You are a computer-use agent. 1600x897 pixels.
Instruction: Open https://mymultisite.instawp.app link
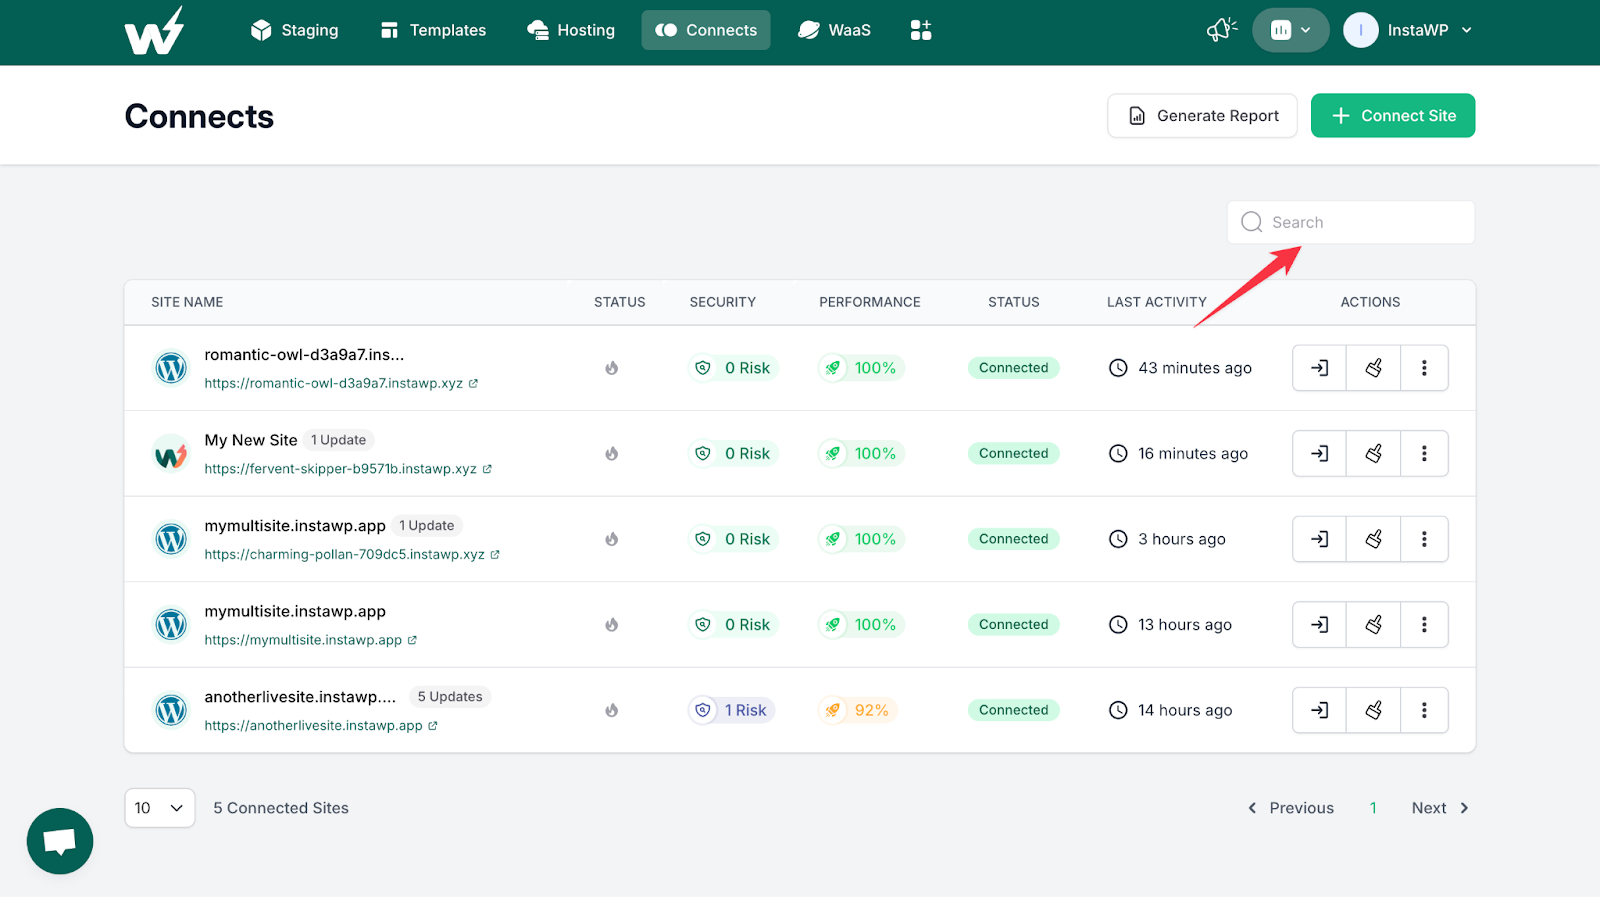[x=310, y=640]
